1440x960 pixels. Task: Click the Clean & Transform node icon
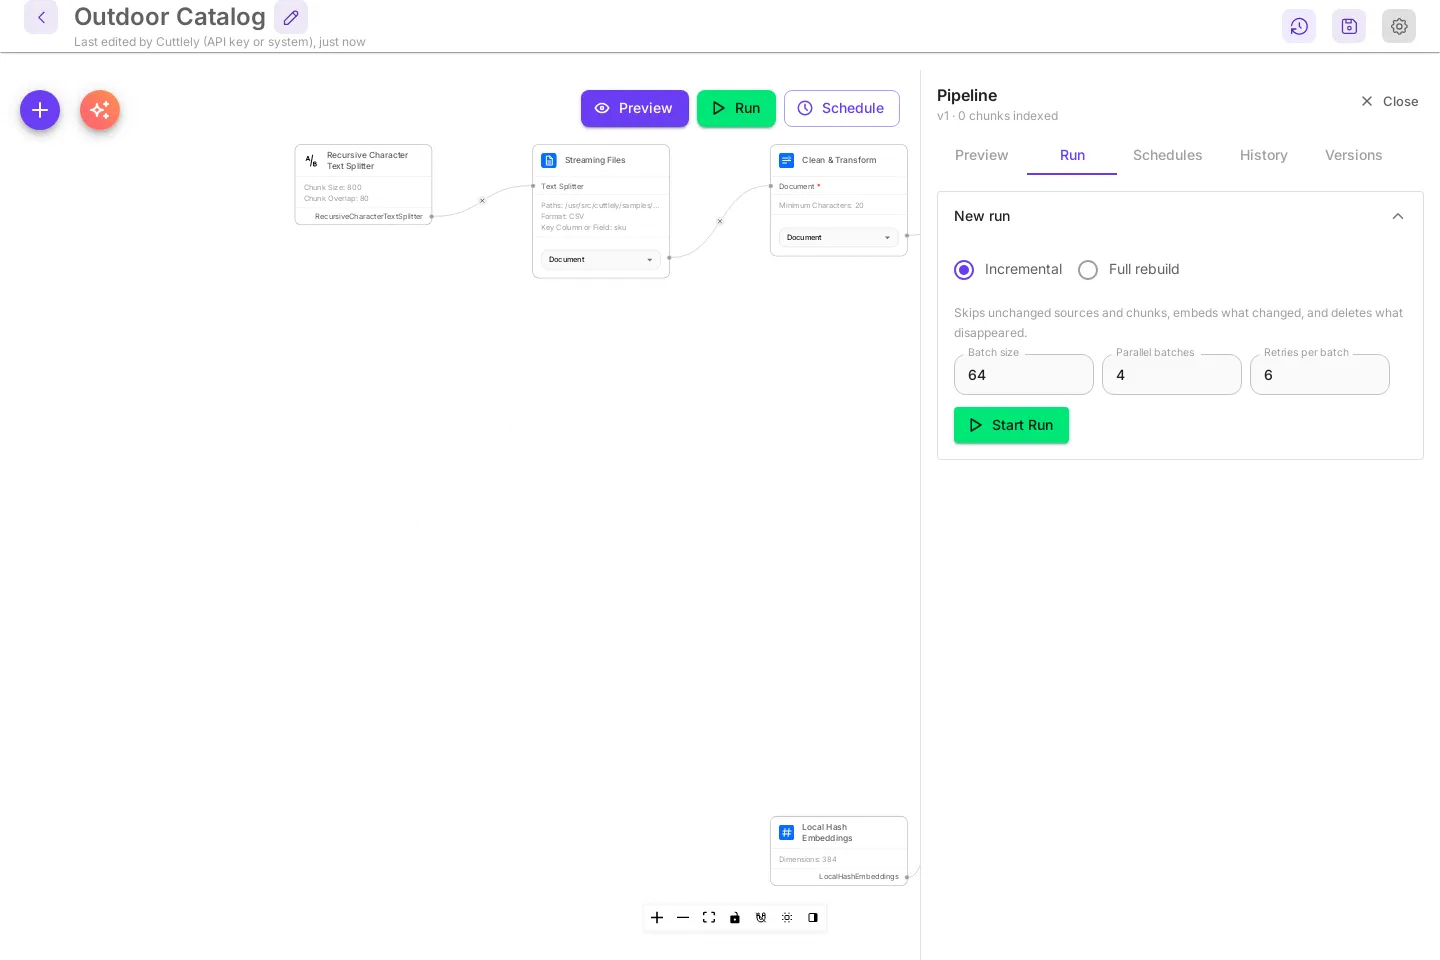tap(787, 160)
